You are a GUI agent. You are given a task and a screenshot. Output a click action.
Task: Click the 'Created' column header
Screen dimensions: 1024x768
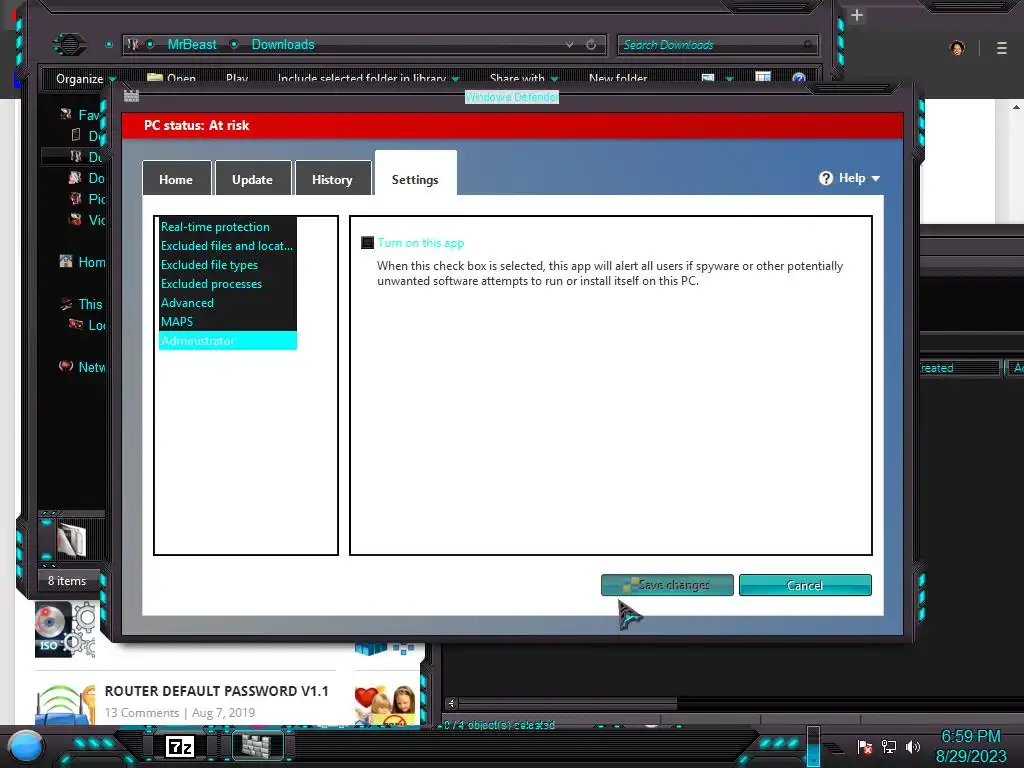coord(960,368)
